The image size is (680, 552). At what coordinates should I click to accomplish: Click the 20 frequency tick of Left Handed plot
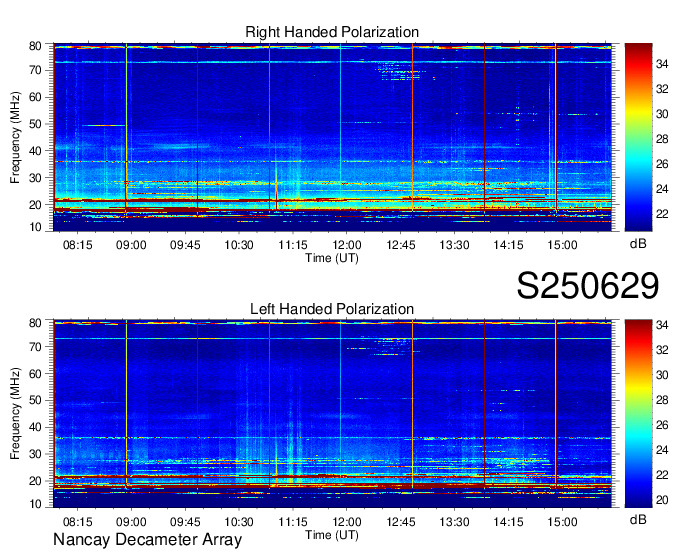(35, 481)
